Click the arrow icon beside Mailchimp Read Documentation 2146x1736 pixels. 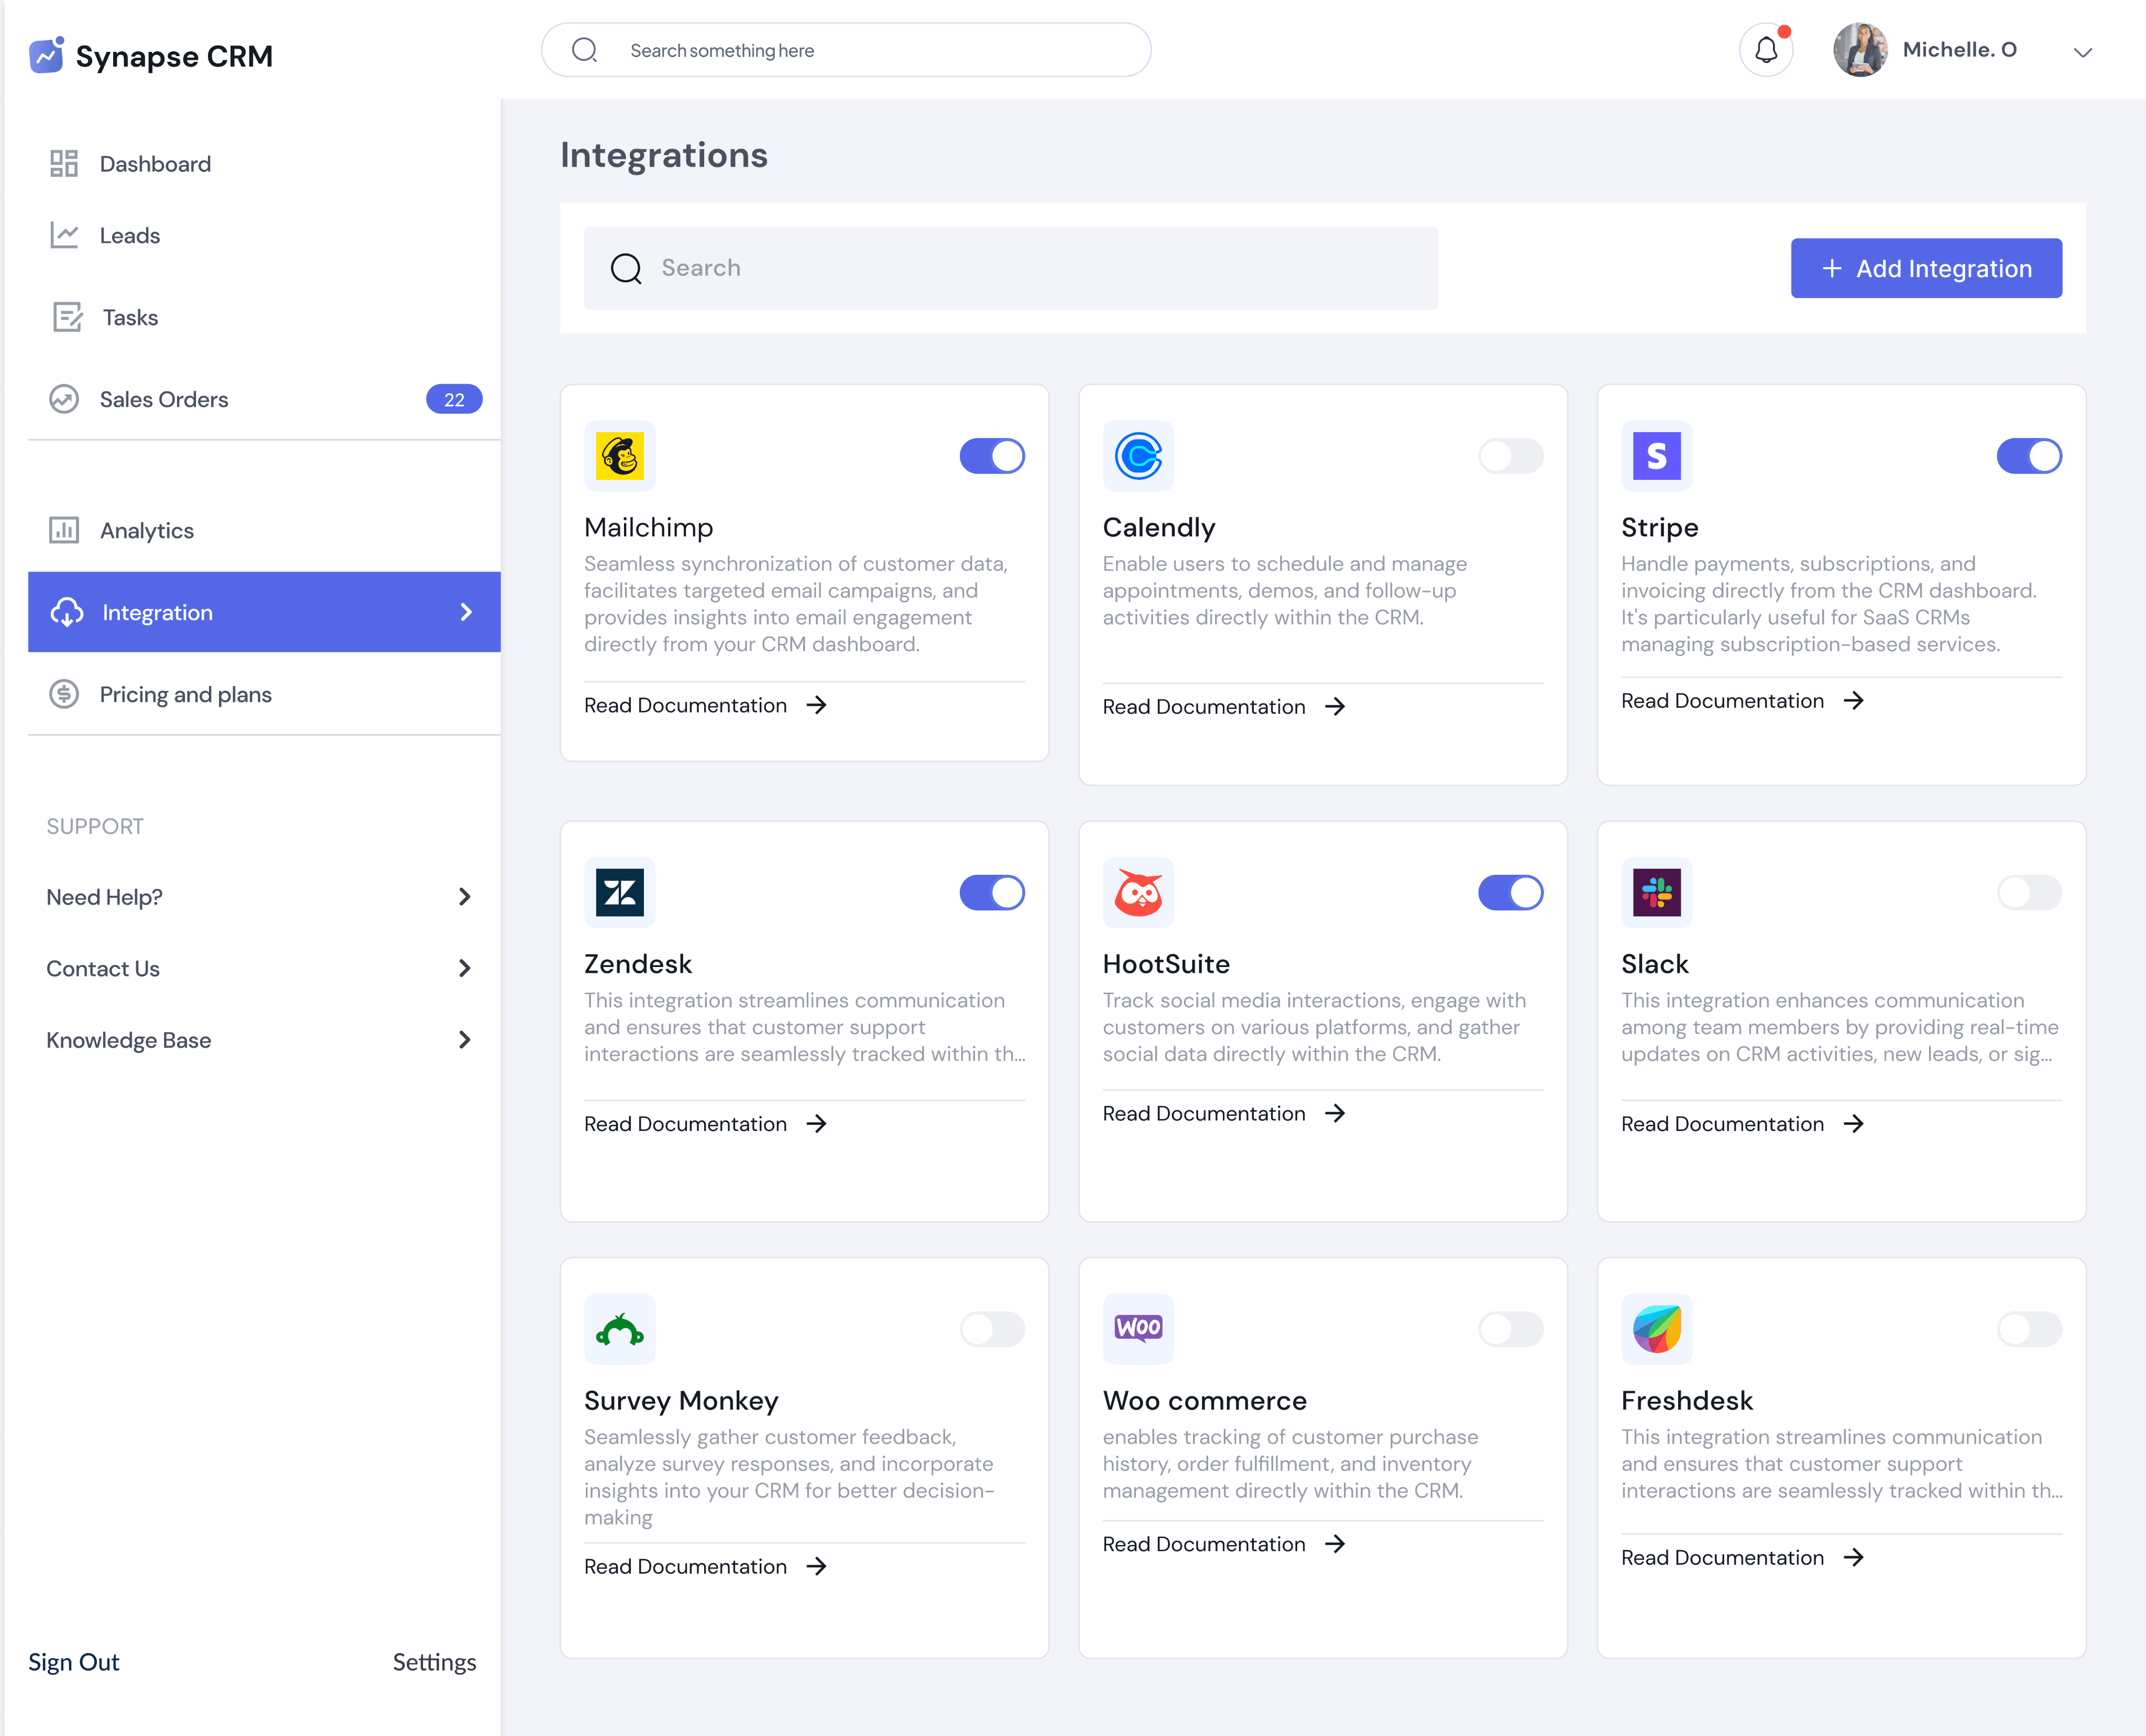(x=817, y=705)
